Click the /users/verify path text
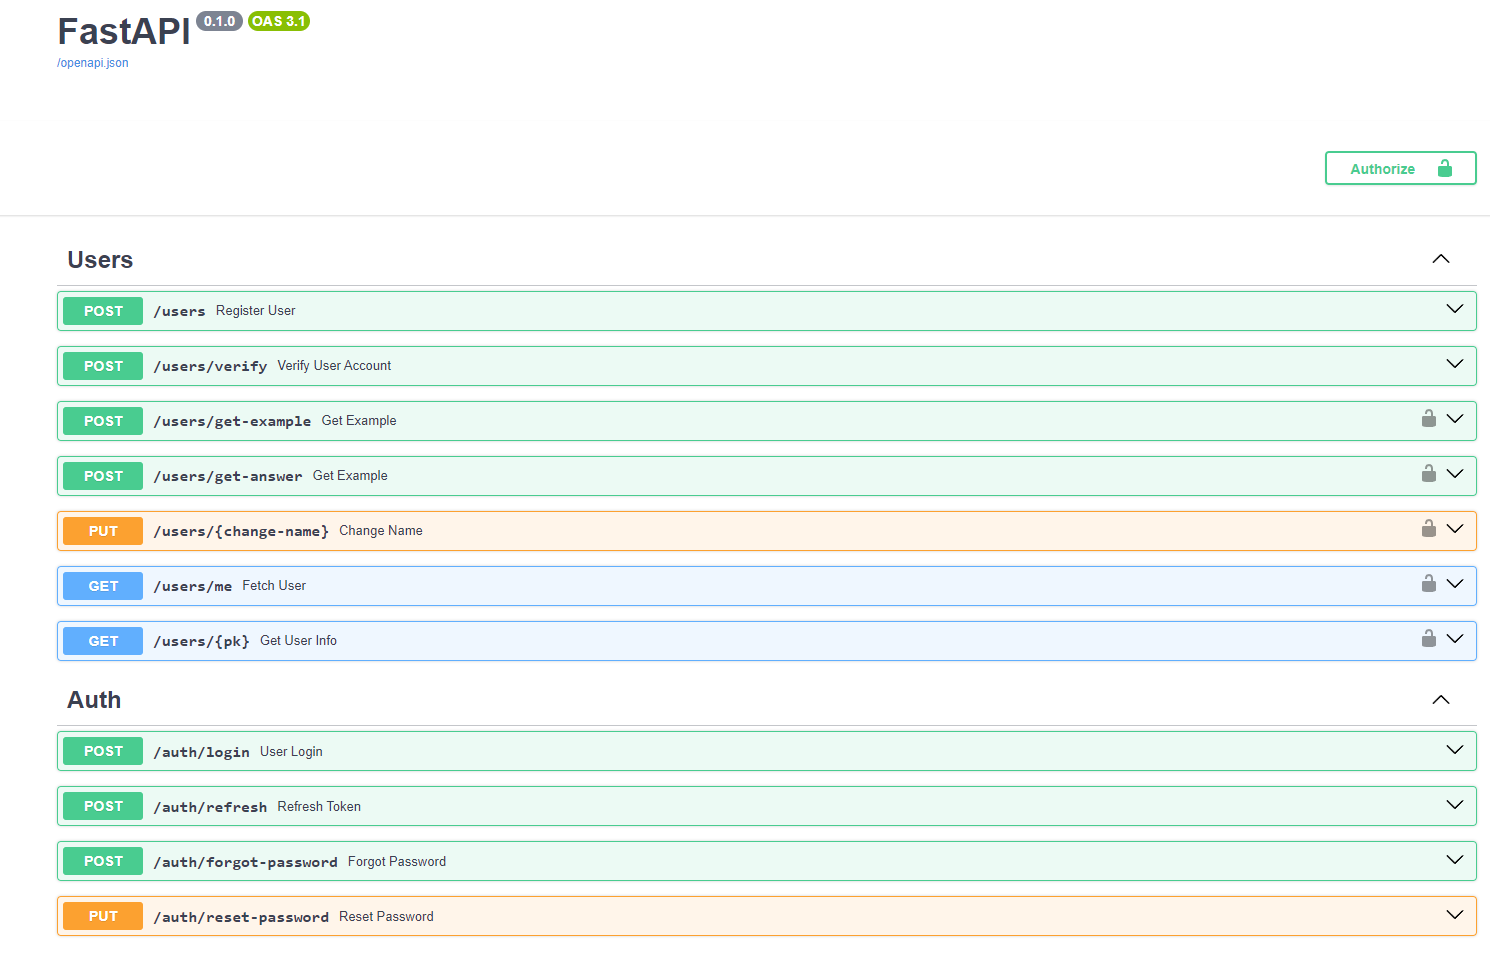Viewport: 1490px width, 953px height. [210, 366]
